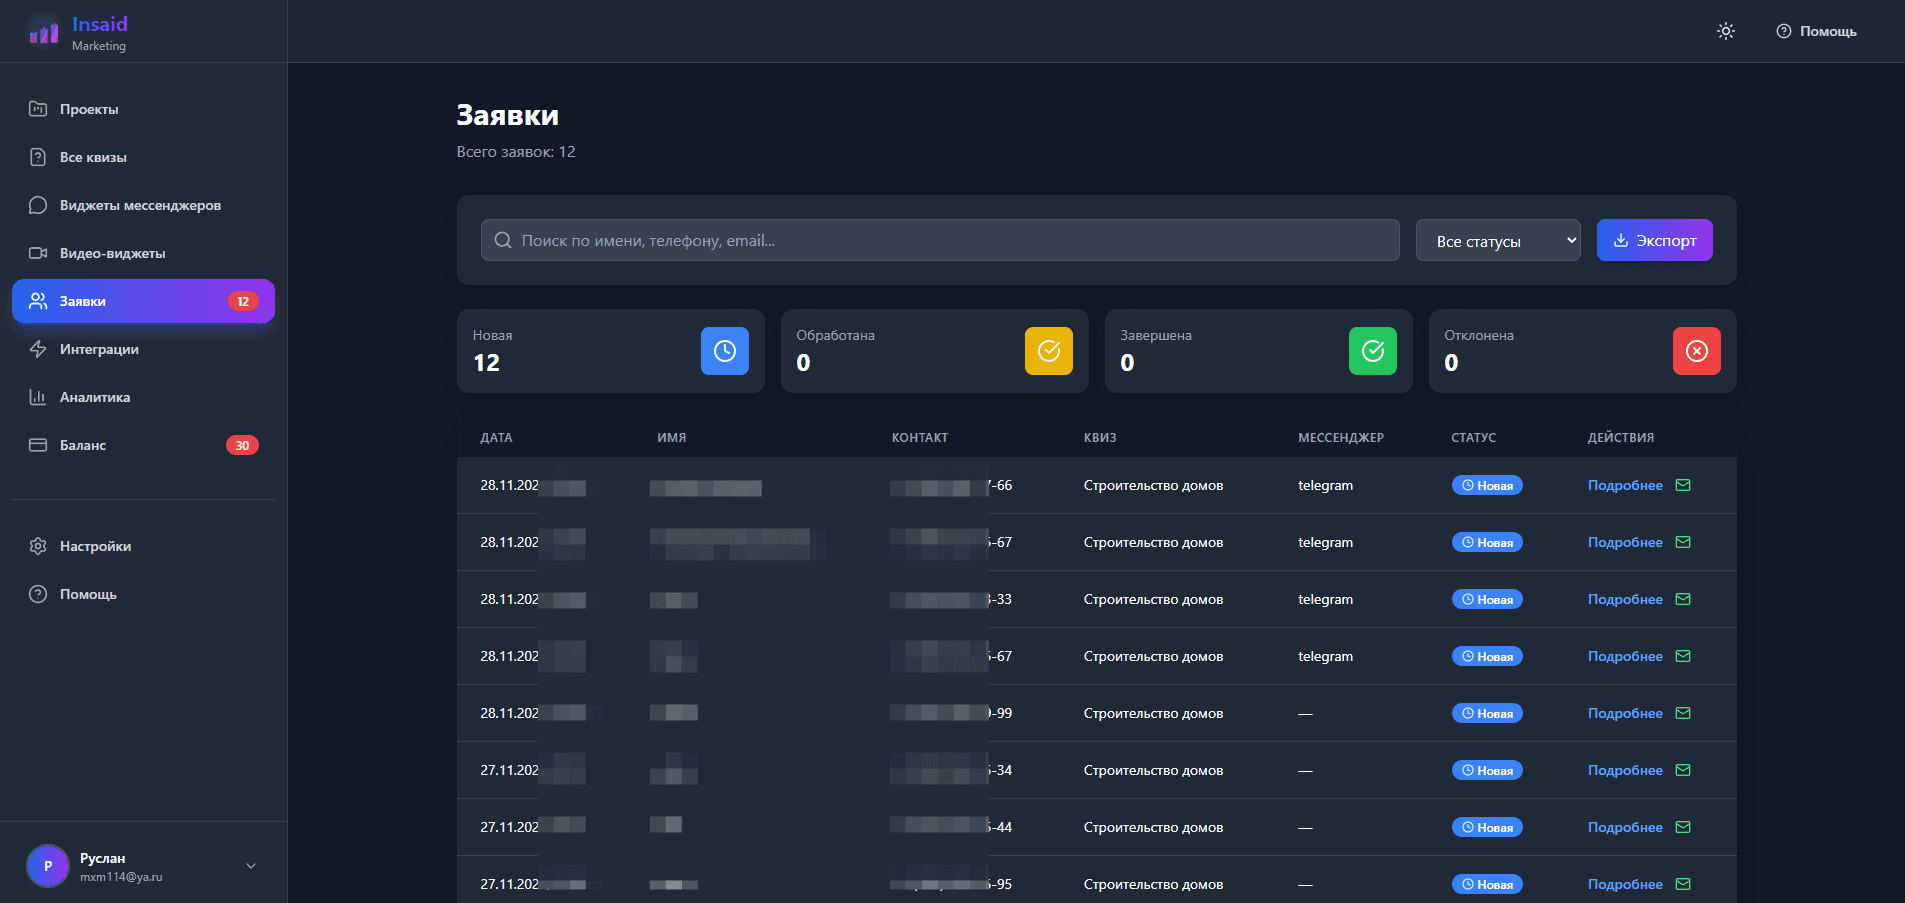The image size is (1905, 903).
Task: Click the red X icon in Отклонена card
Action: click(x=1696, y=351)
